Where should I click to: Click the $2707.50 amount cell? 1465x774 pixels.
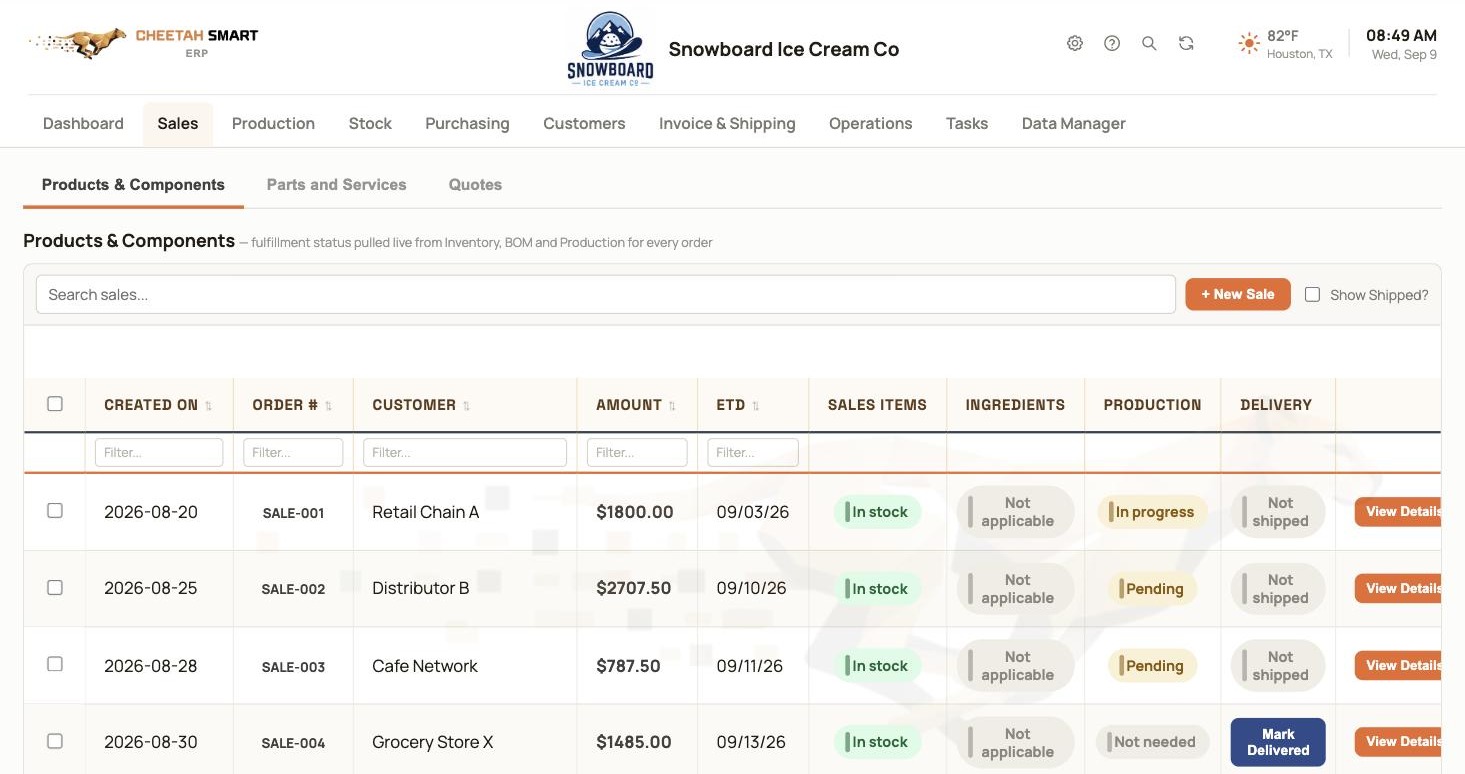634,588
